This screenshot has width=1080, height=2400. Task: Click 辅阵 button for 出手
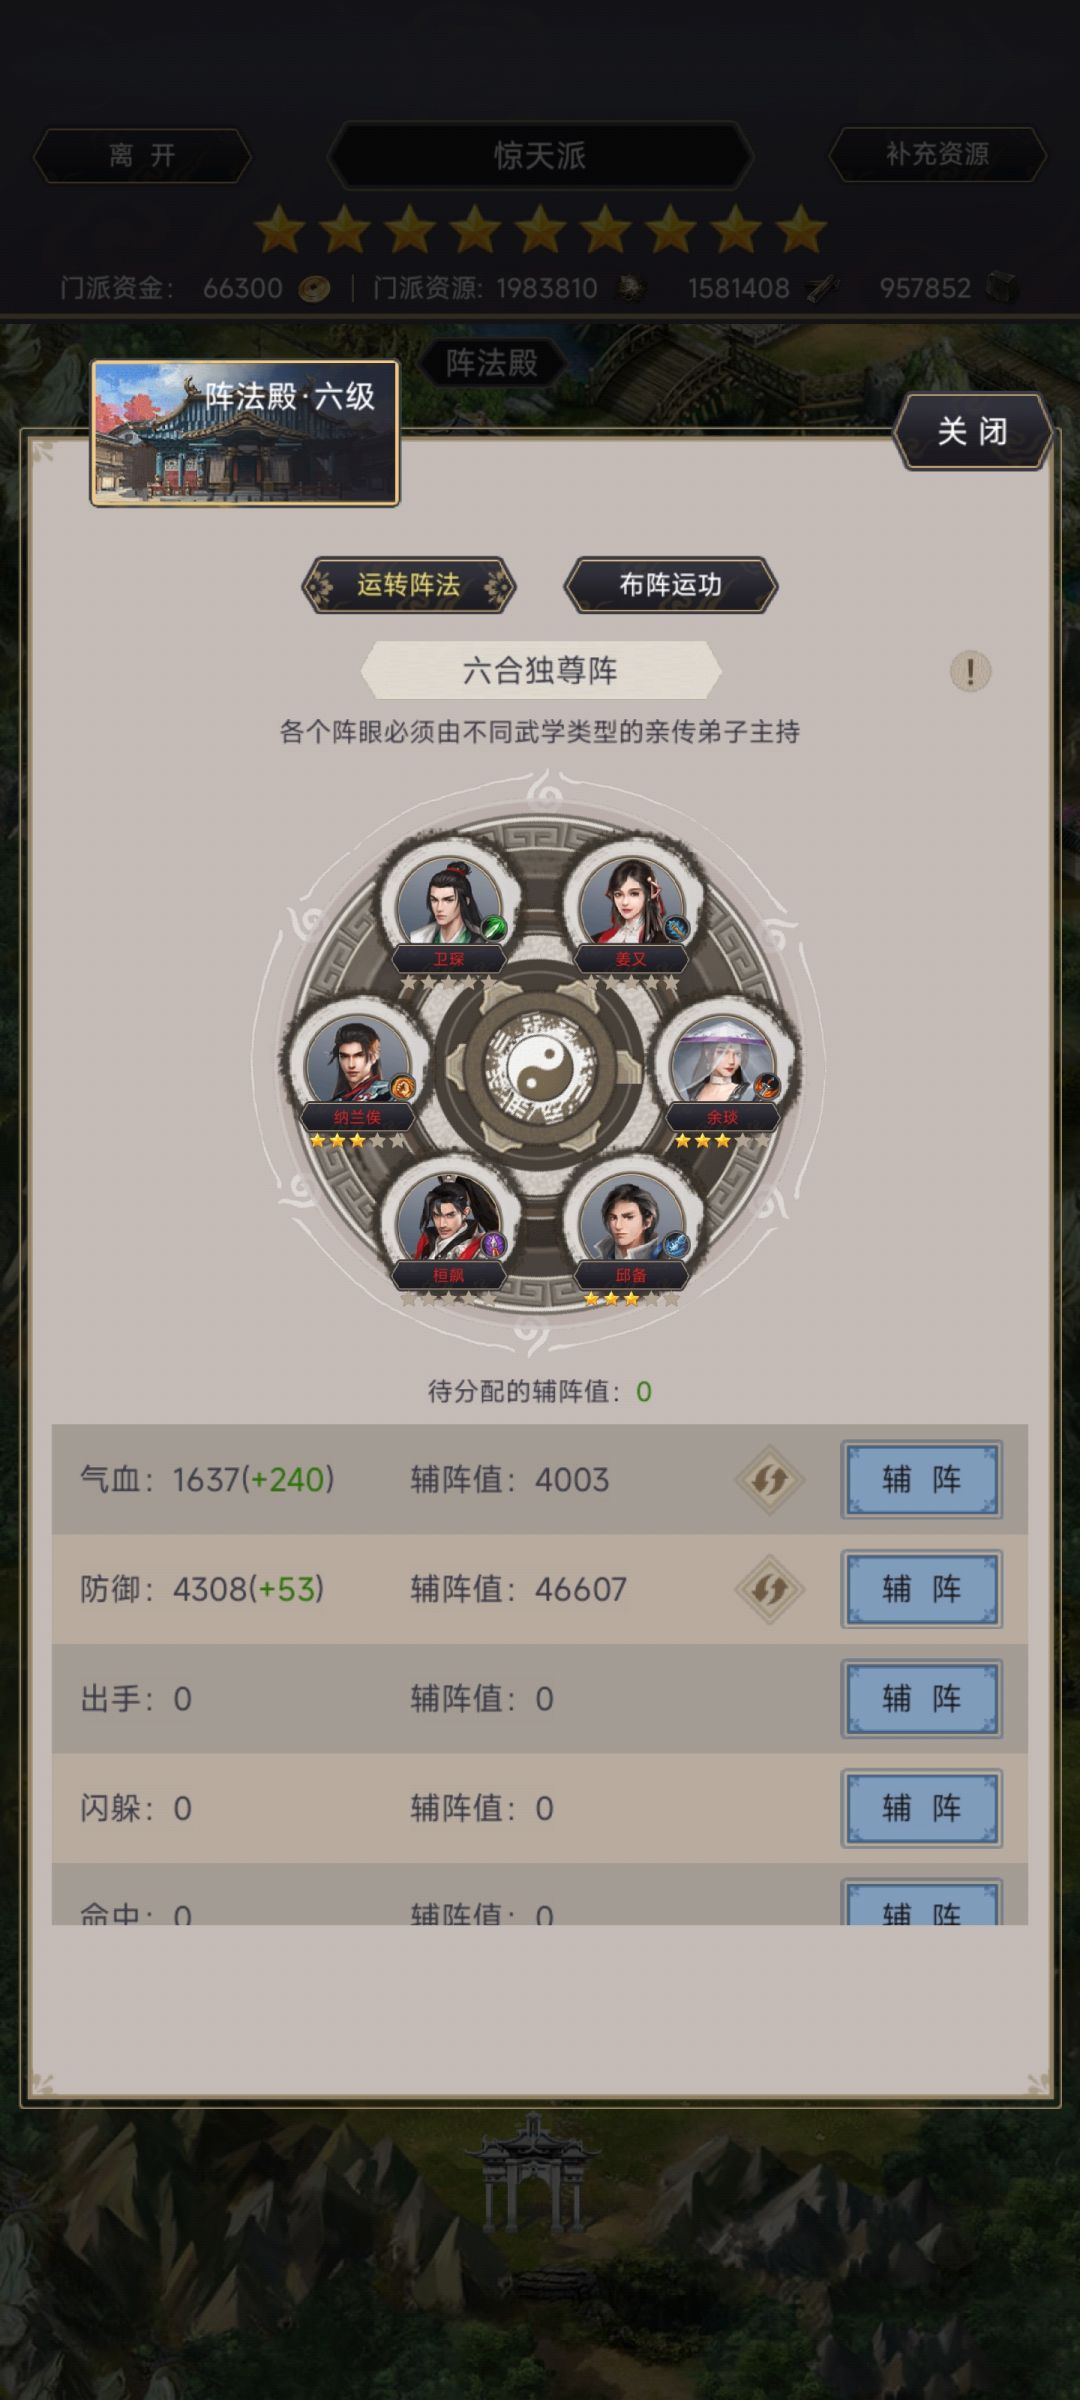pyautogui.click(x=921, y=1698)
